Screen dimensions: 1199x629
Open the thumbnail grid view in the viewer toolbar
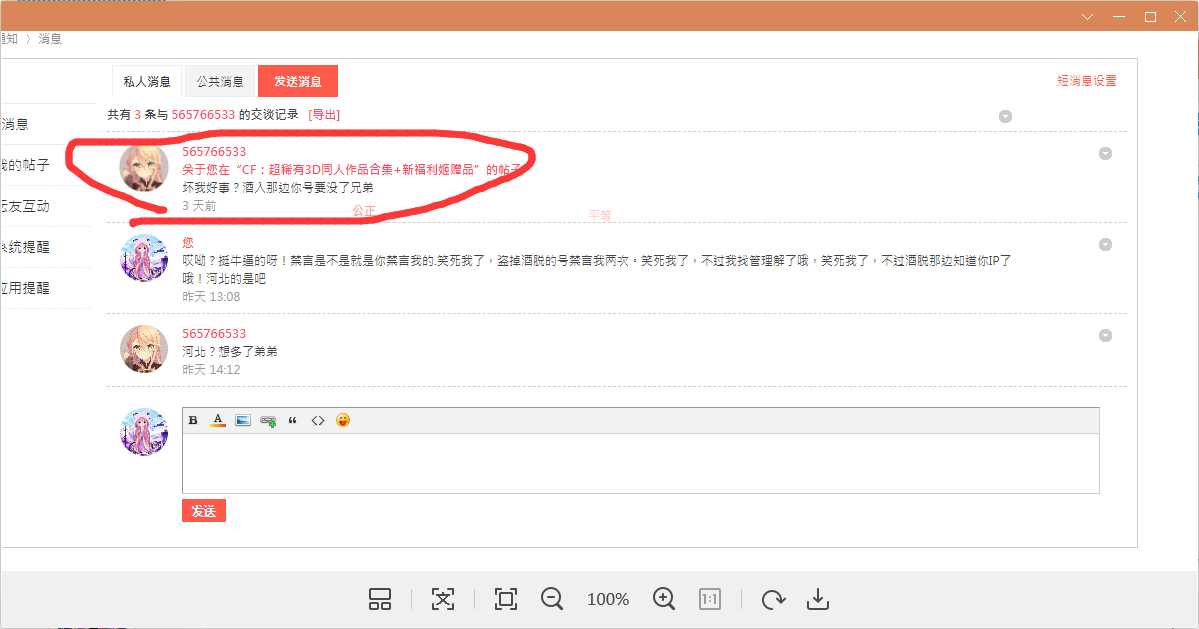tap(380, 598)
